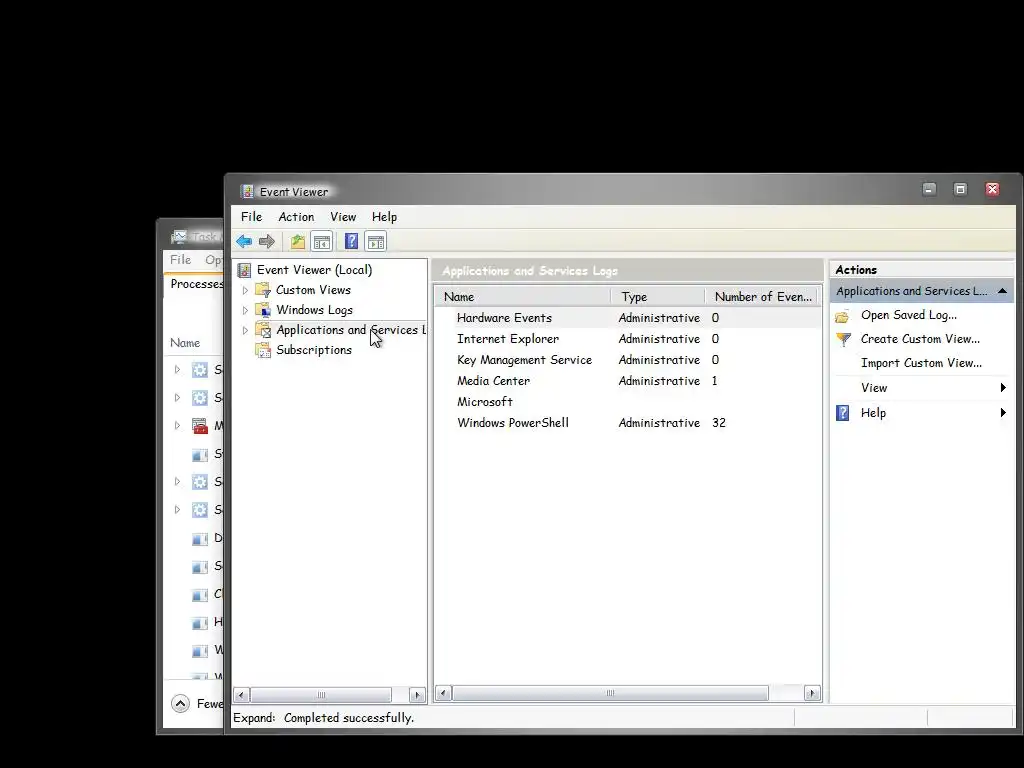Click the Create Custom View funnel icon
This screenshot has height=768, width=1024.
pyautogui.click(x=843, y=339)
